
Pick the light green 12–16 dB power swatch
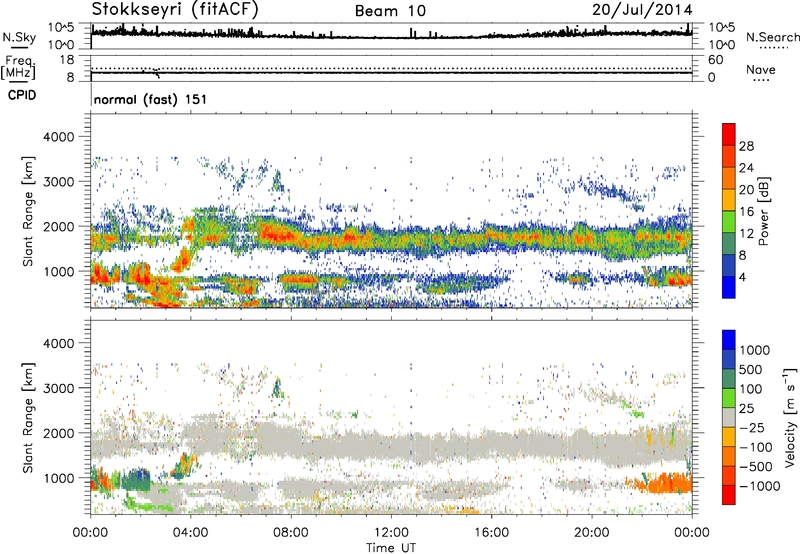pos(729,222)
